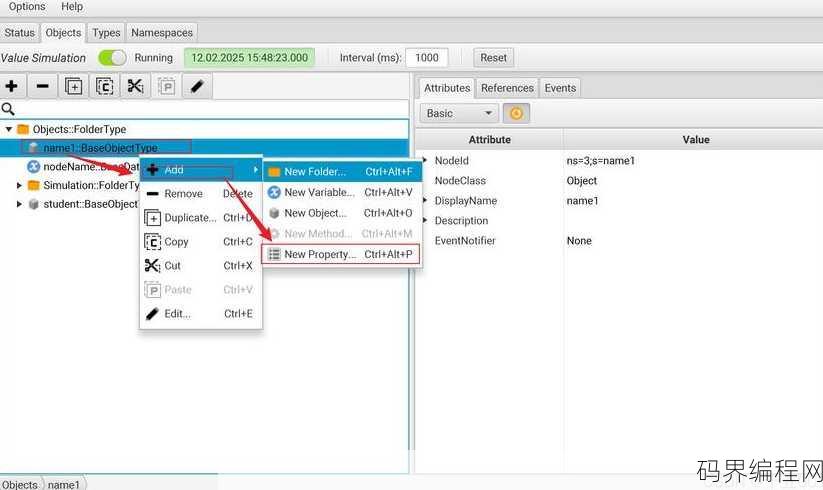Collapse the Objects::FolderType tree node
This screenshot has height=490, width=823.
(x=9, y=129)
